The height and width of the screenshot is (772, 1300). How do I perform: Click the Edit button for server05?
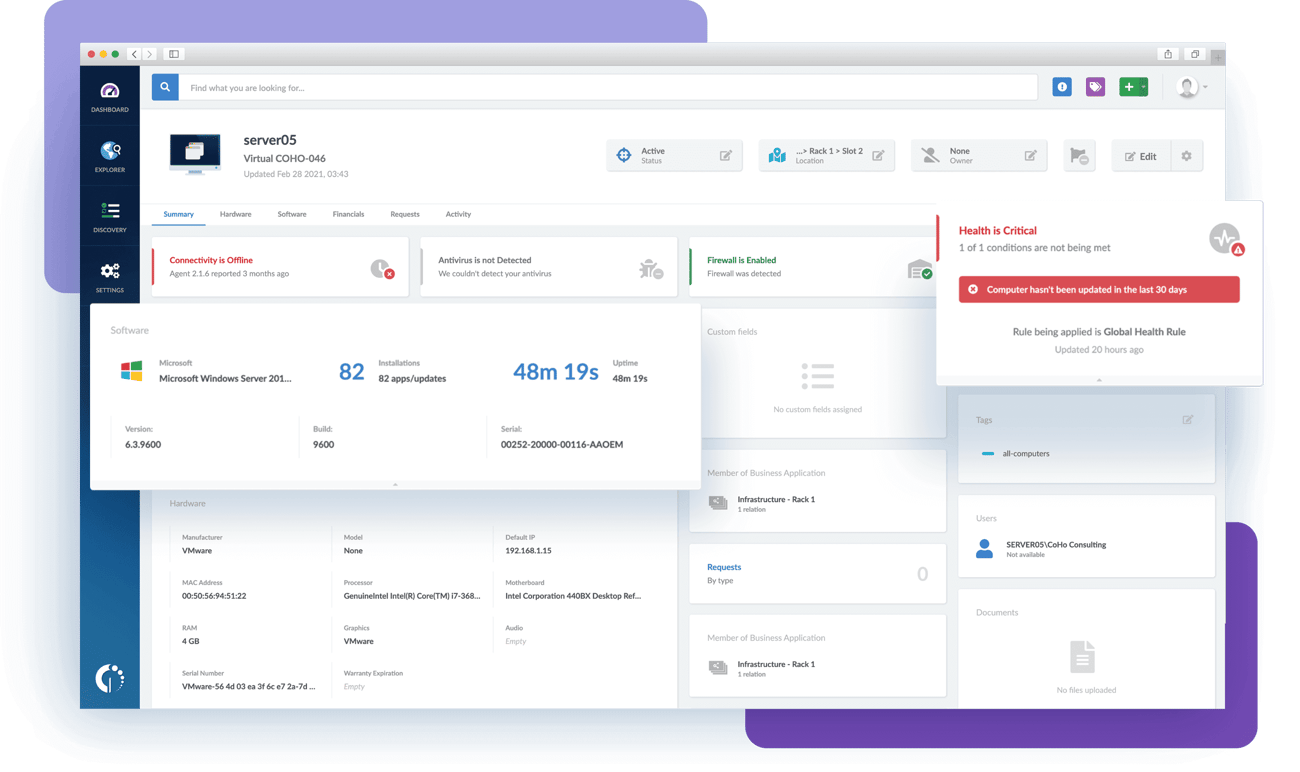click(1140, 155)
